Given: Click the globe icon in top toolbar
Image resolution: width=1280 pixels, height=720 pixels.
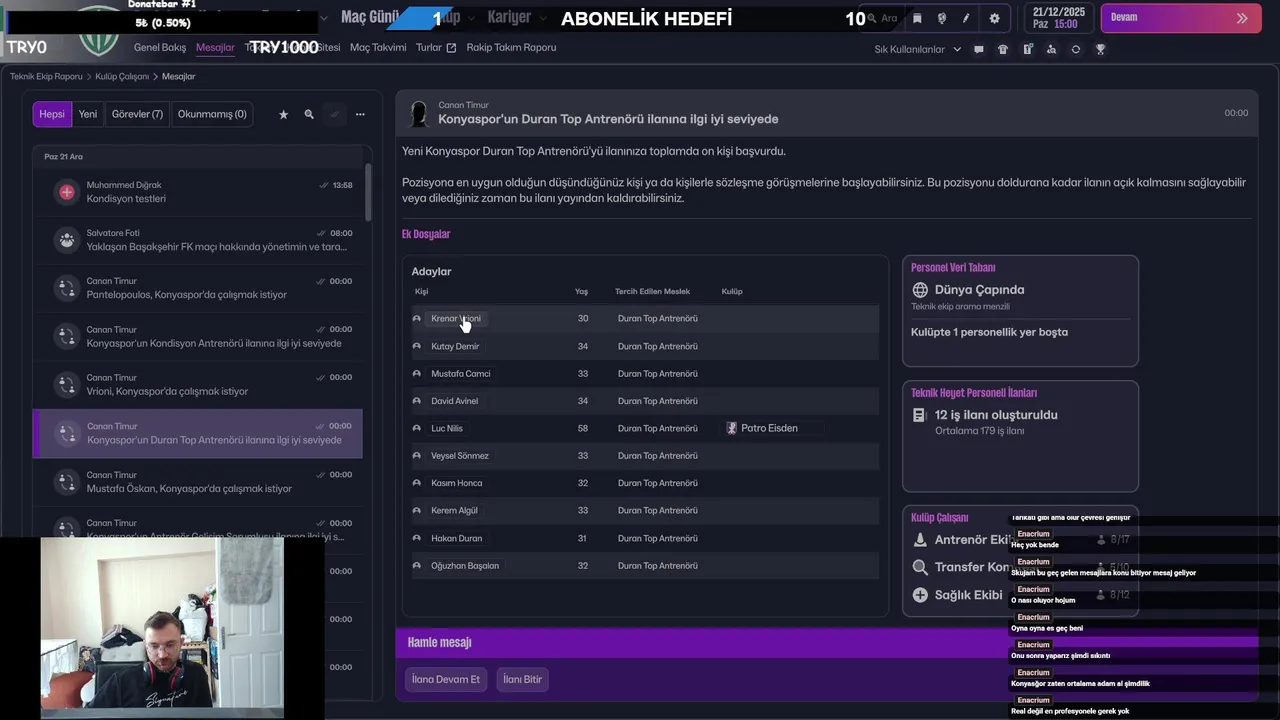Looking at the screenshot, I should (x=942, y=18).
